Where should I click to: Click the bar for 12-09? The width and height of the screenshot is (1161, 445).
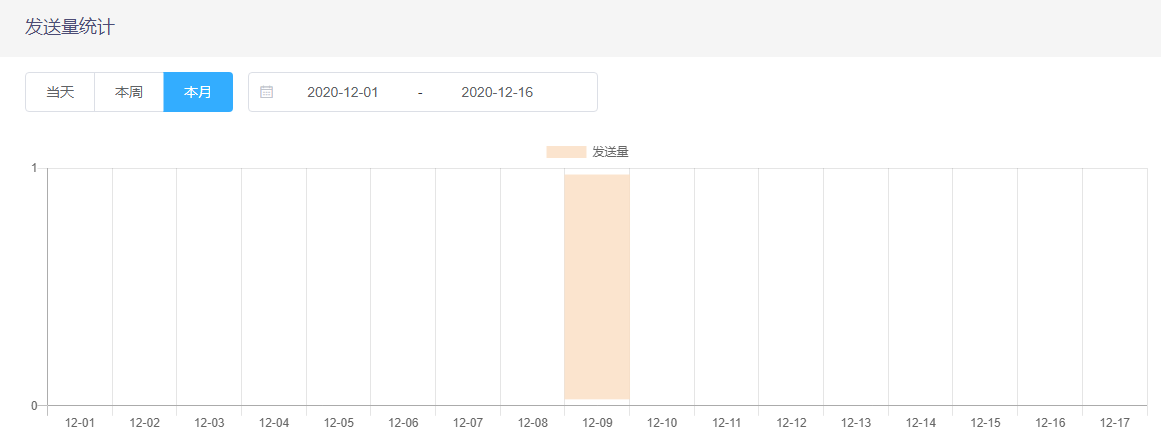point(597,287)
